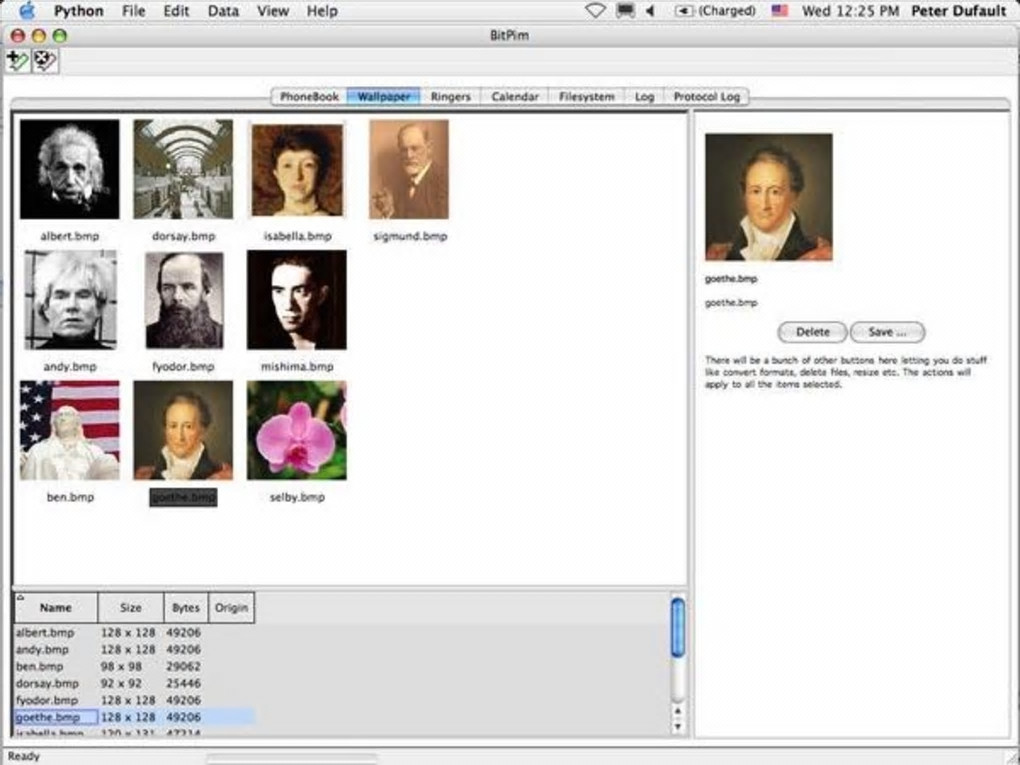Click the battery Charged indicator
Viewport: 1020px width, 765px height.
(x=715, y=10)
